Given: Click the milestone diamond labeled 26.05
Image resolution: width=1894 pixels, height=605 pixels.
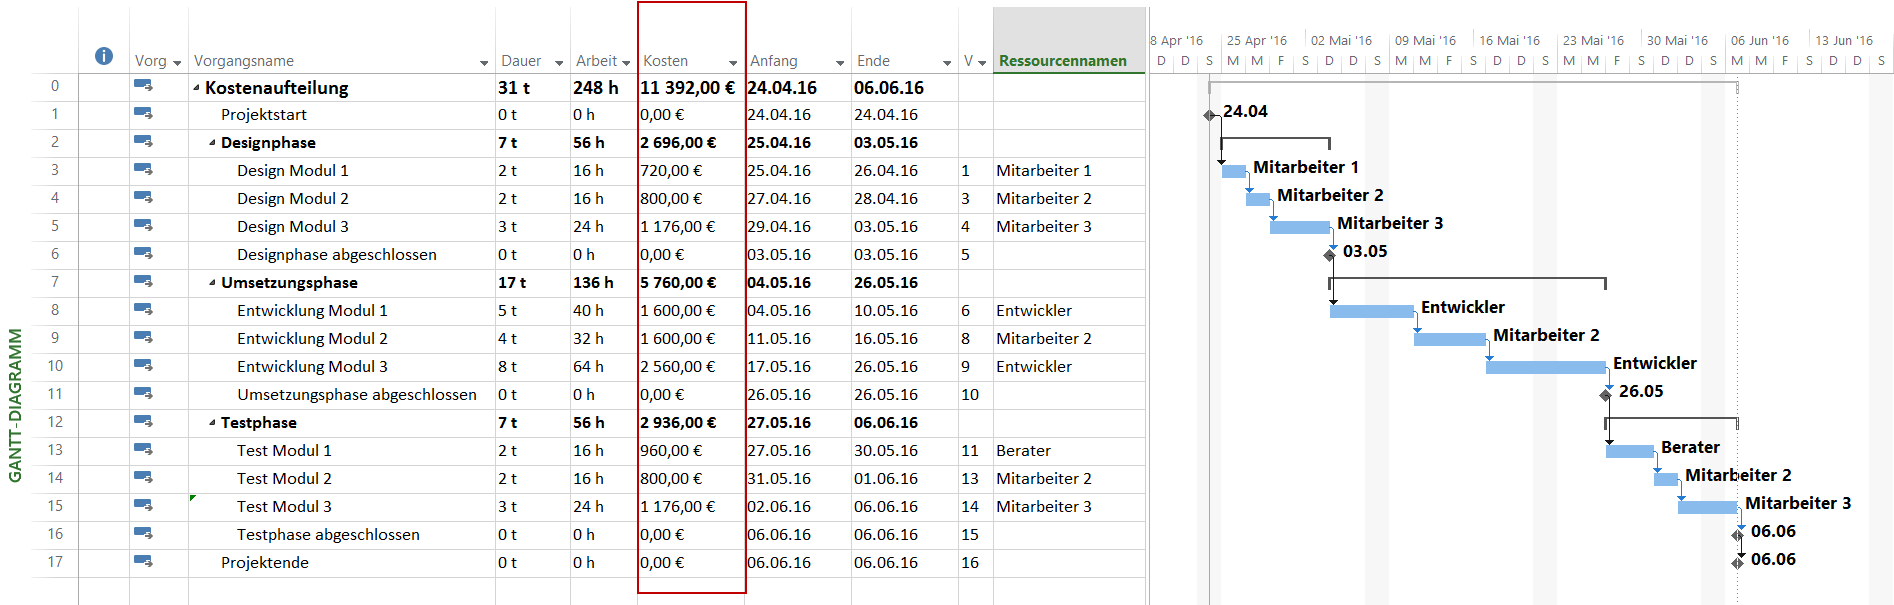Looking at the screenshot, I should tap(1605, 395).
